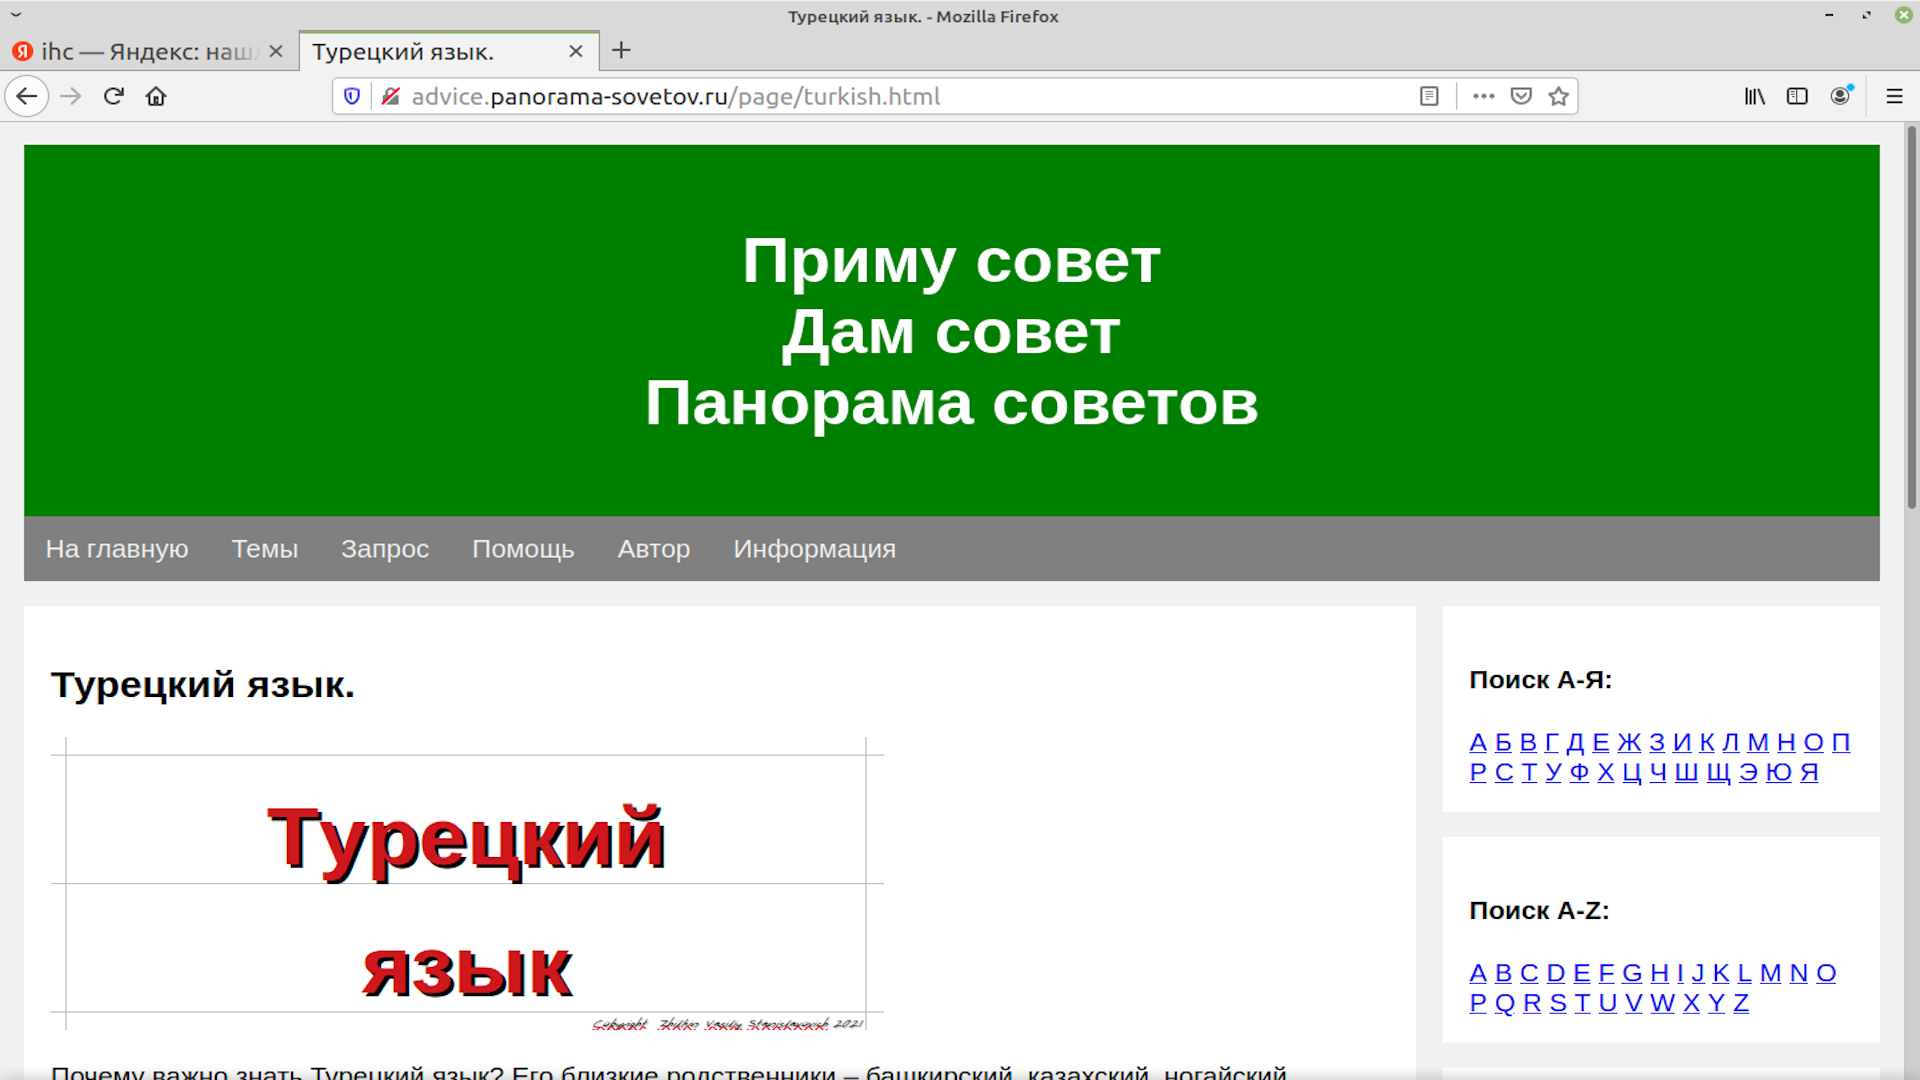Reload the current page
The width and height of the screenshot is (1920, 1080).
[x=113, y=96]
